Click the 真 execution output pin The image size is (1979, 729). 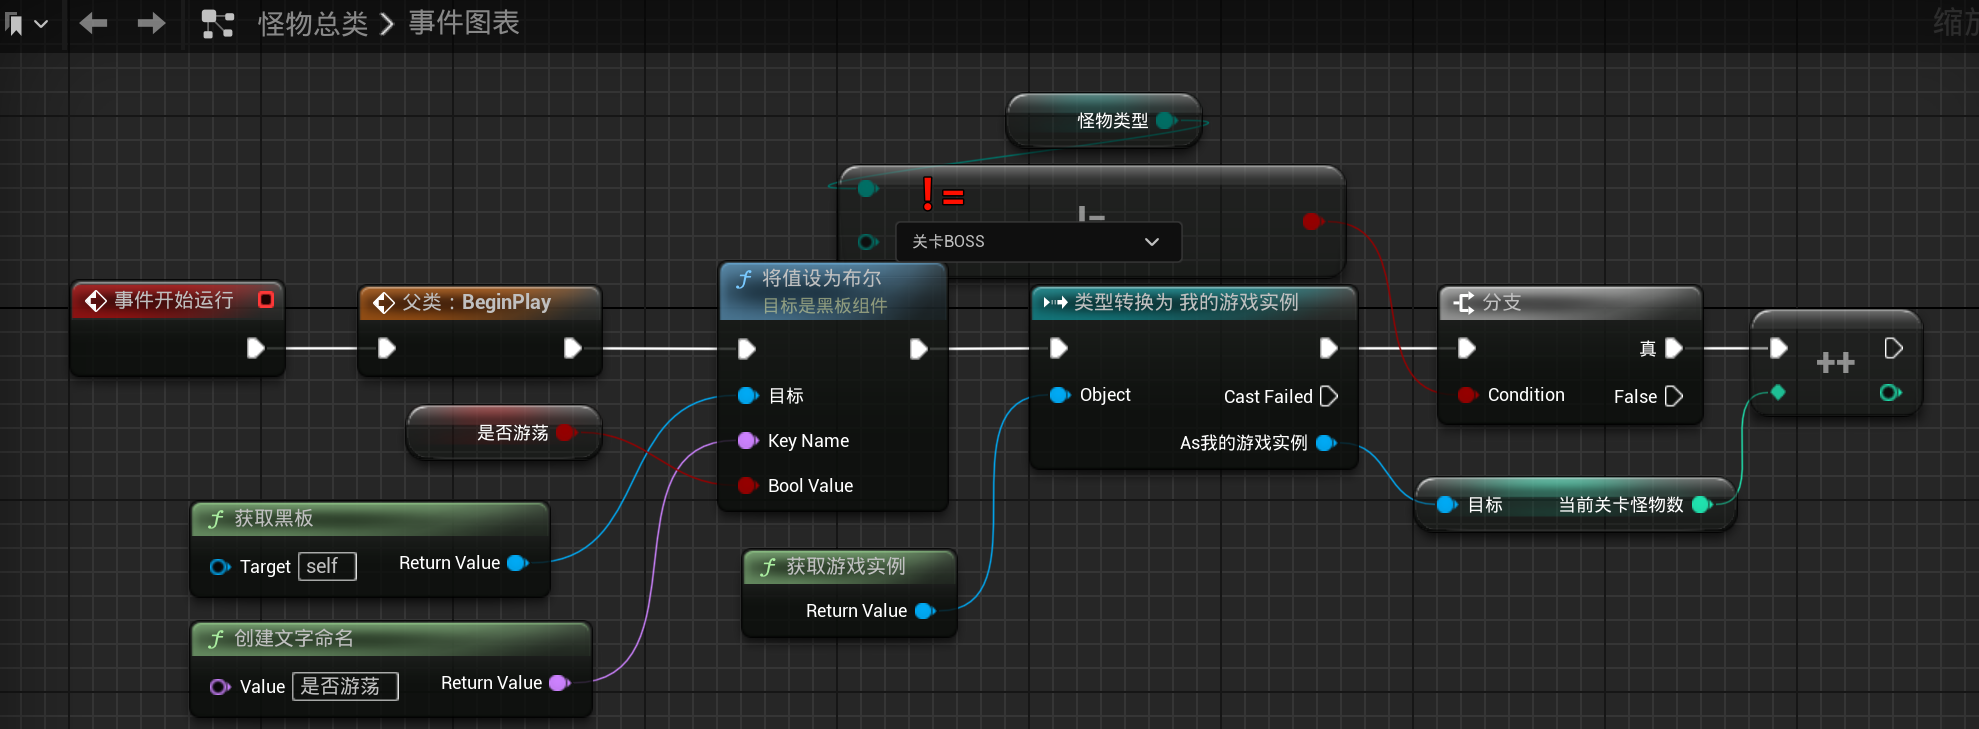pos(1673,348)
